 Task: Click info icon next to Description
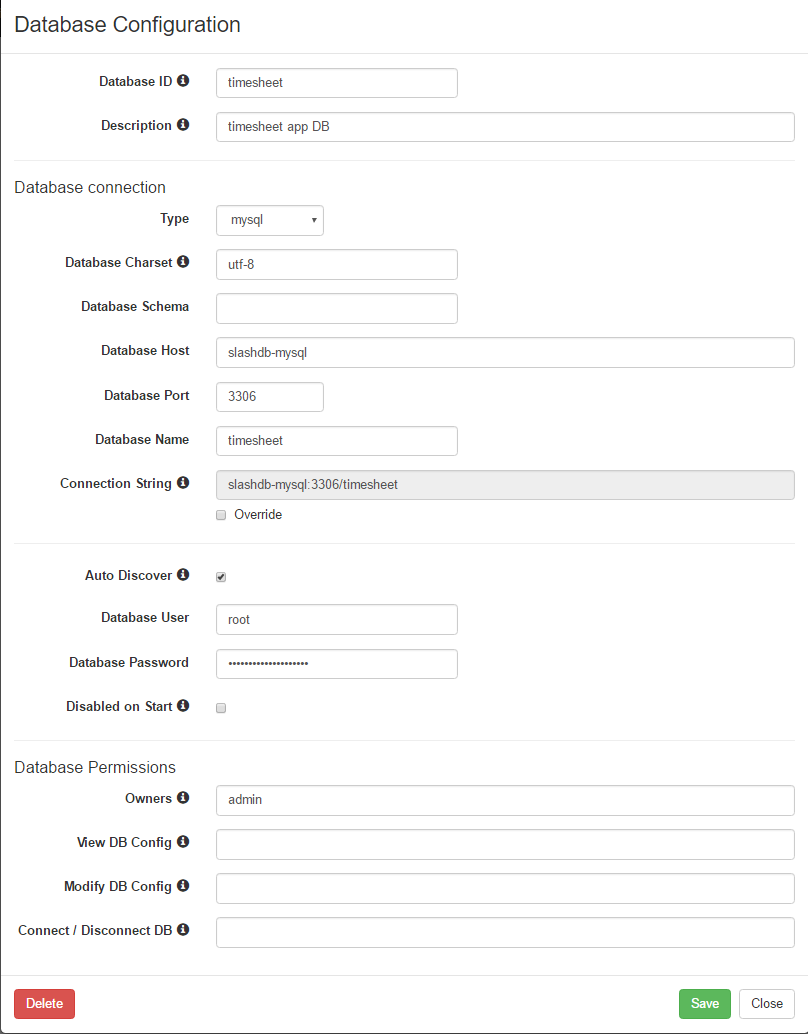183,124
